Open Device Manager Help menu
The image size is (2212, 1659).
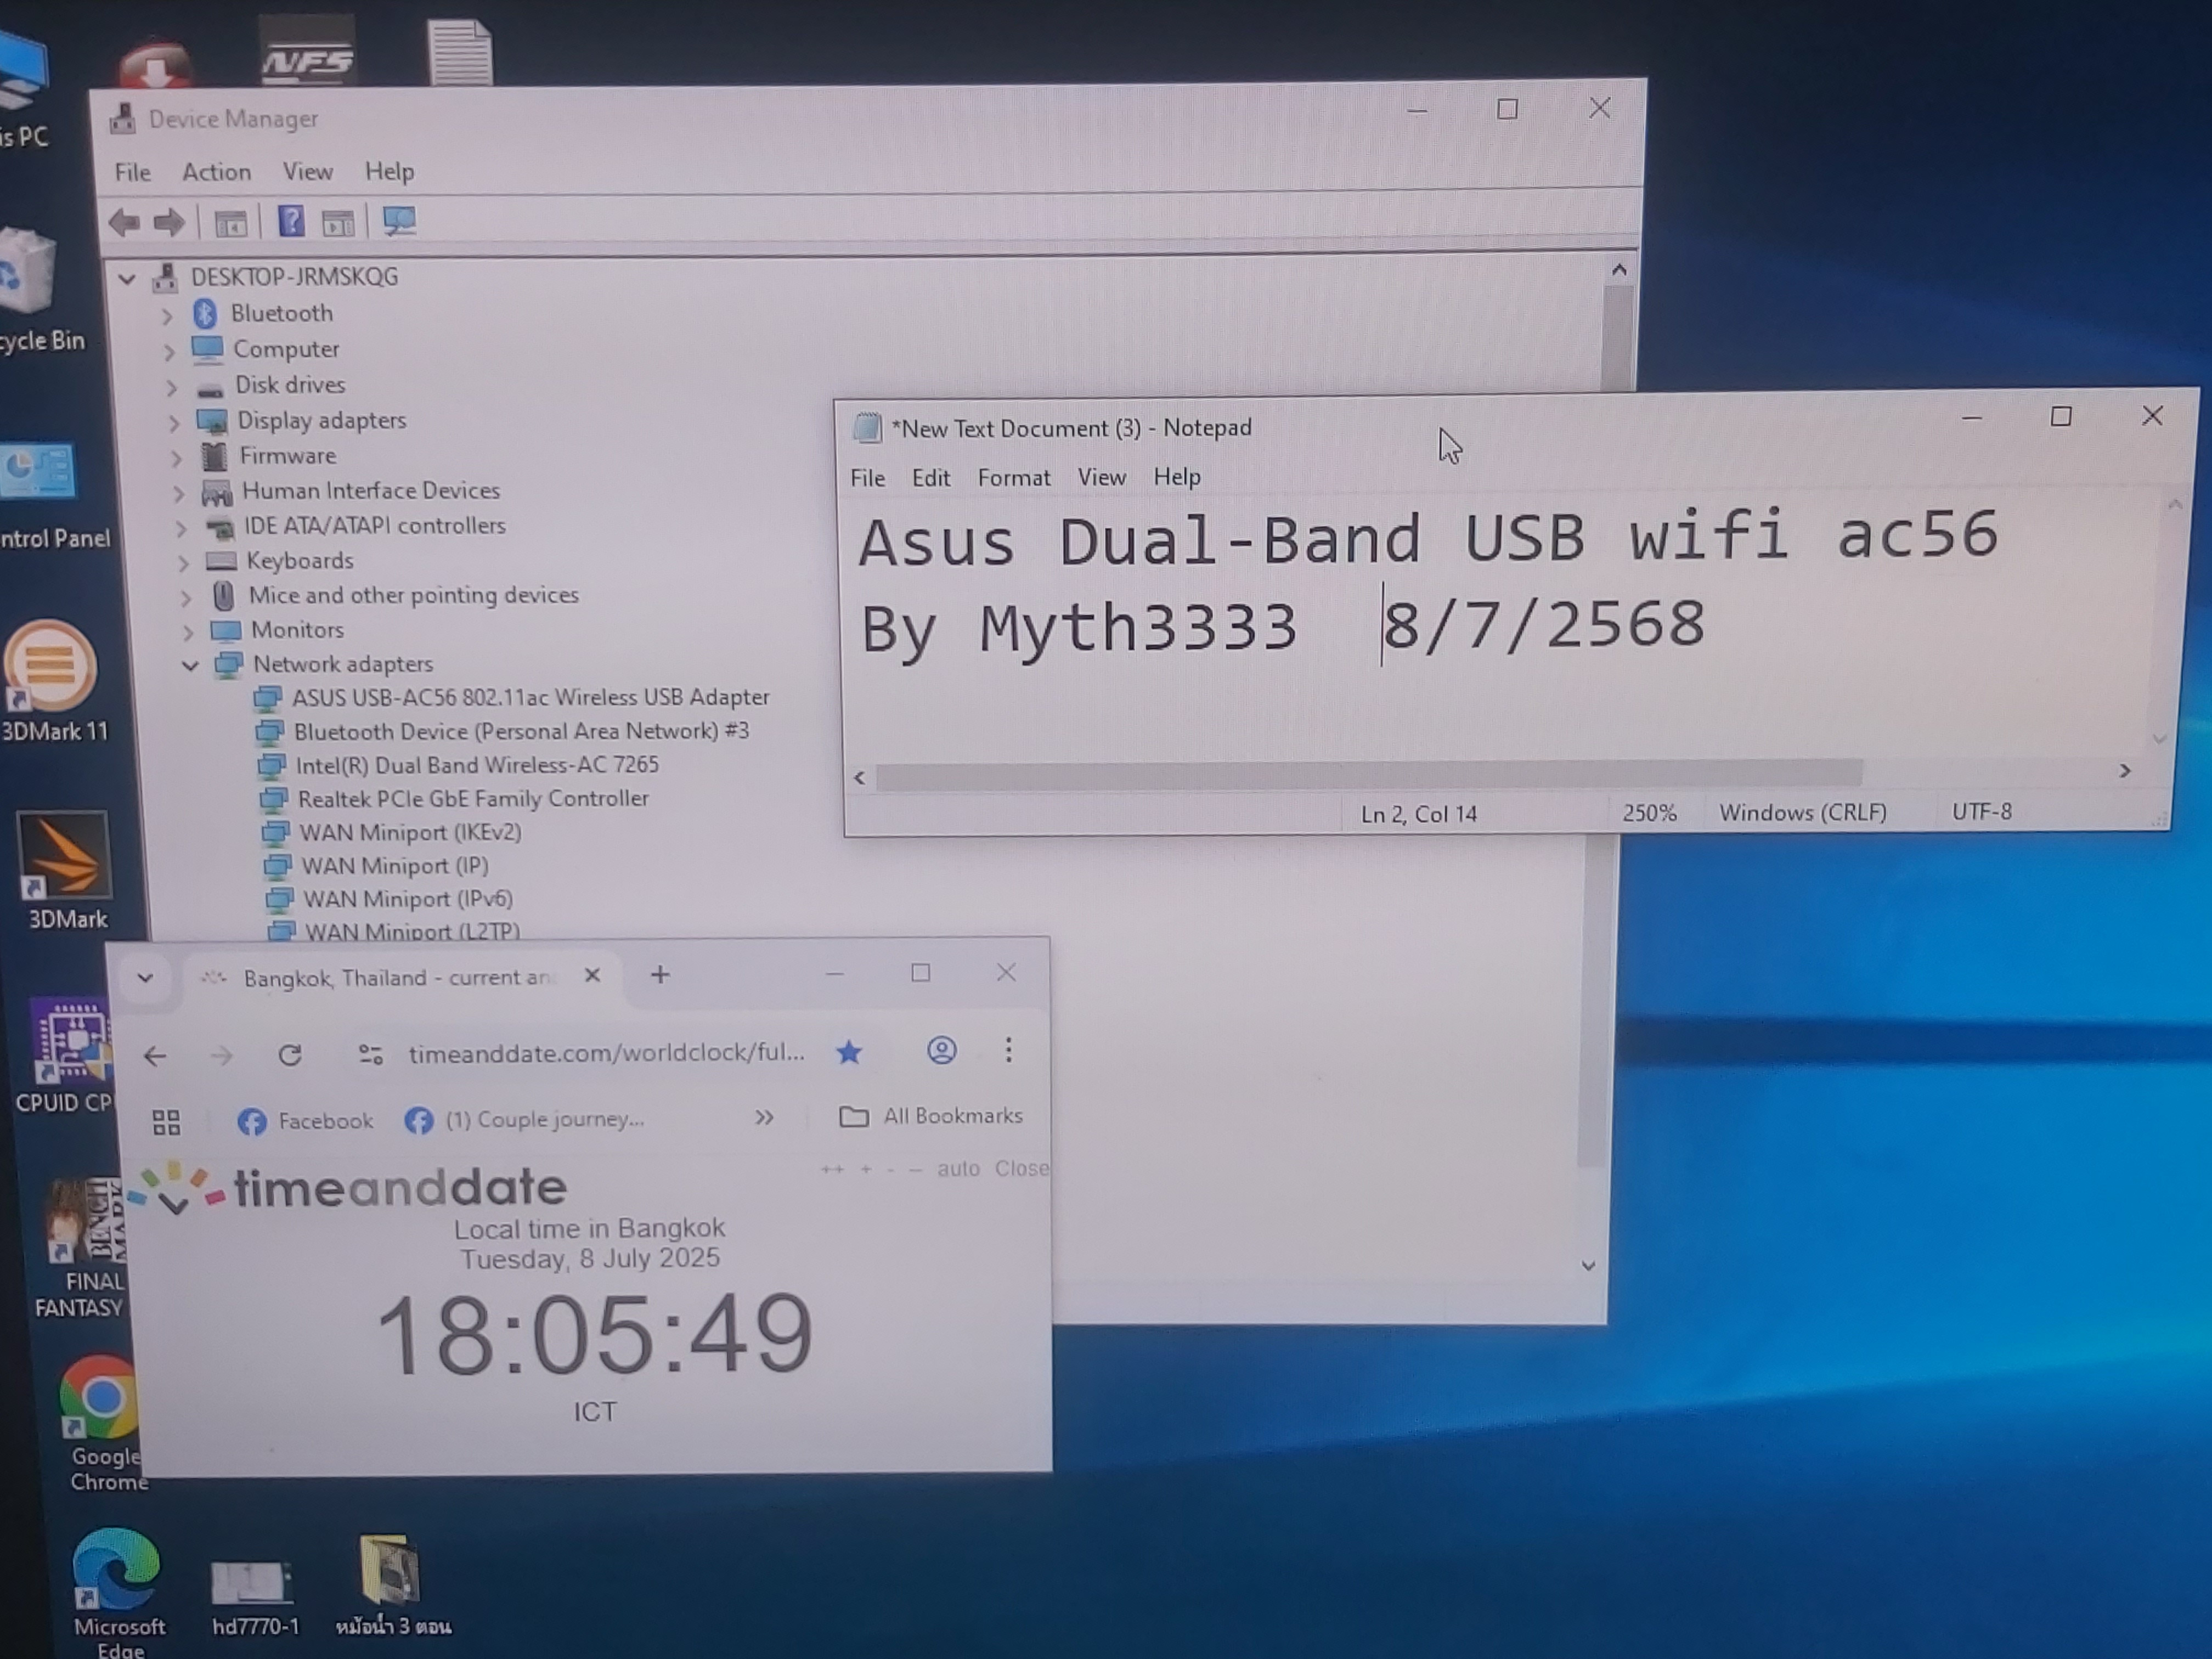389,172
